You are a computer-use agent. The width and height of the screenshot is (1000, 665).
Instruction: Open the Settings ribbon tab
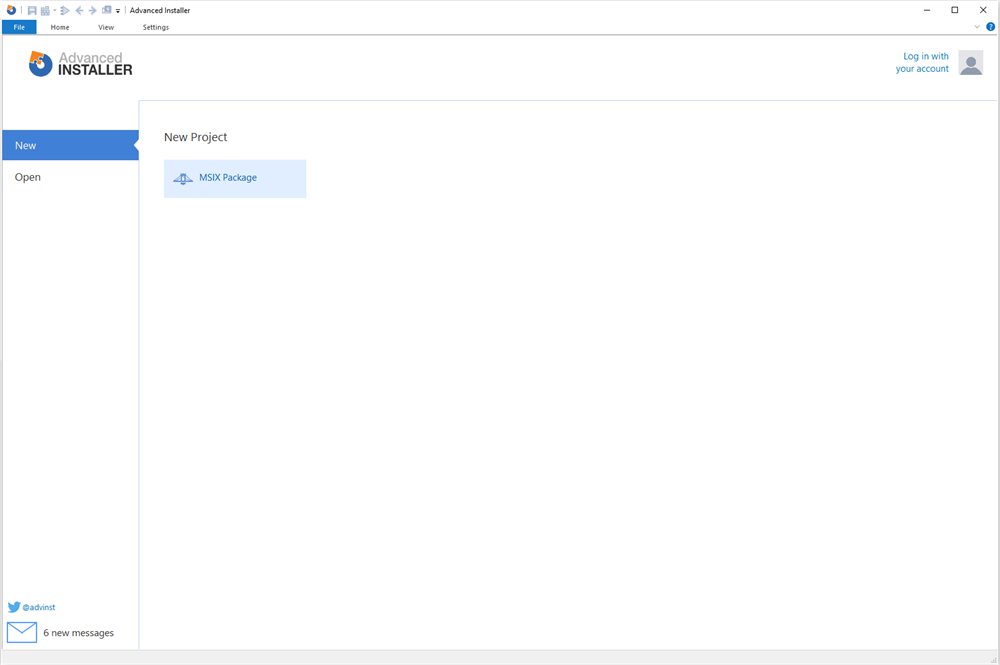tap(156, 27)
